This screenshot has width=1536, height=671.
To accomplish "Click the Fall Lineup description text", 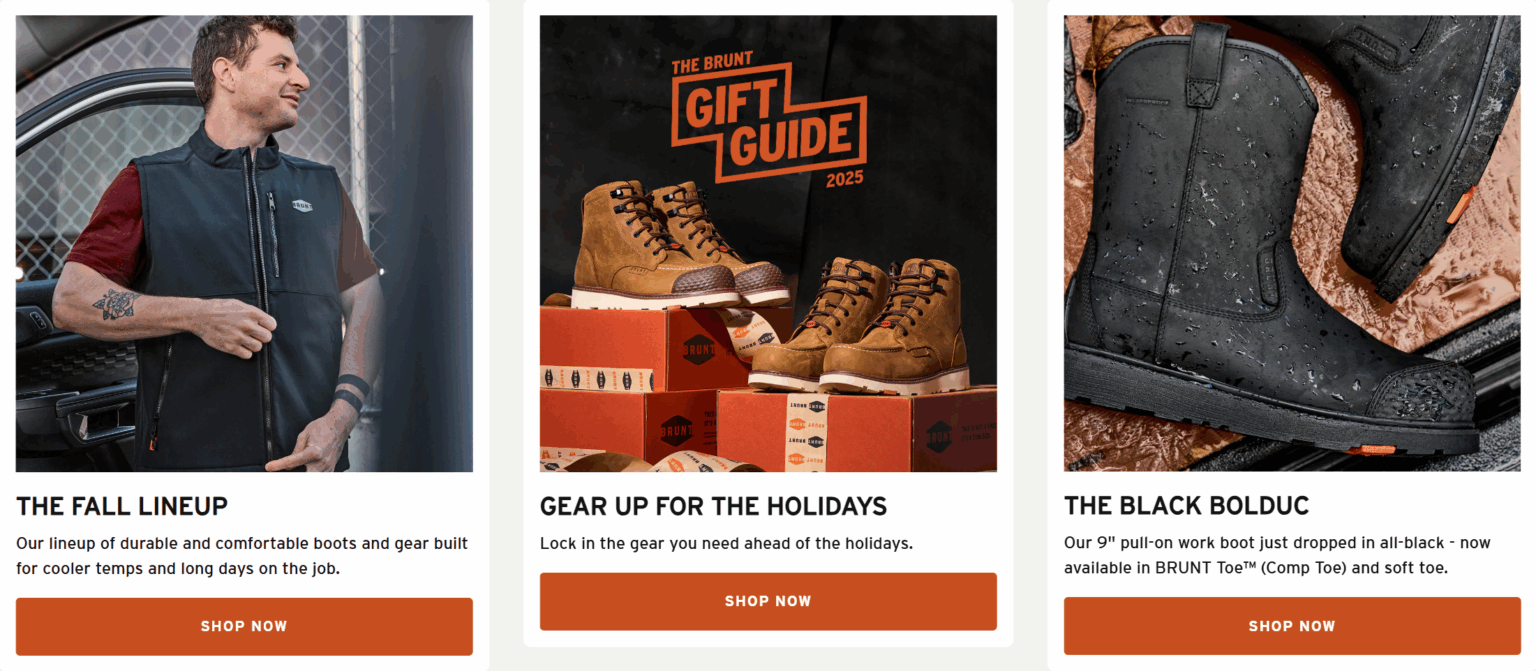I will (x=242, y=556).
